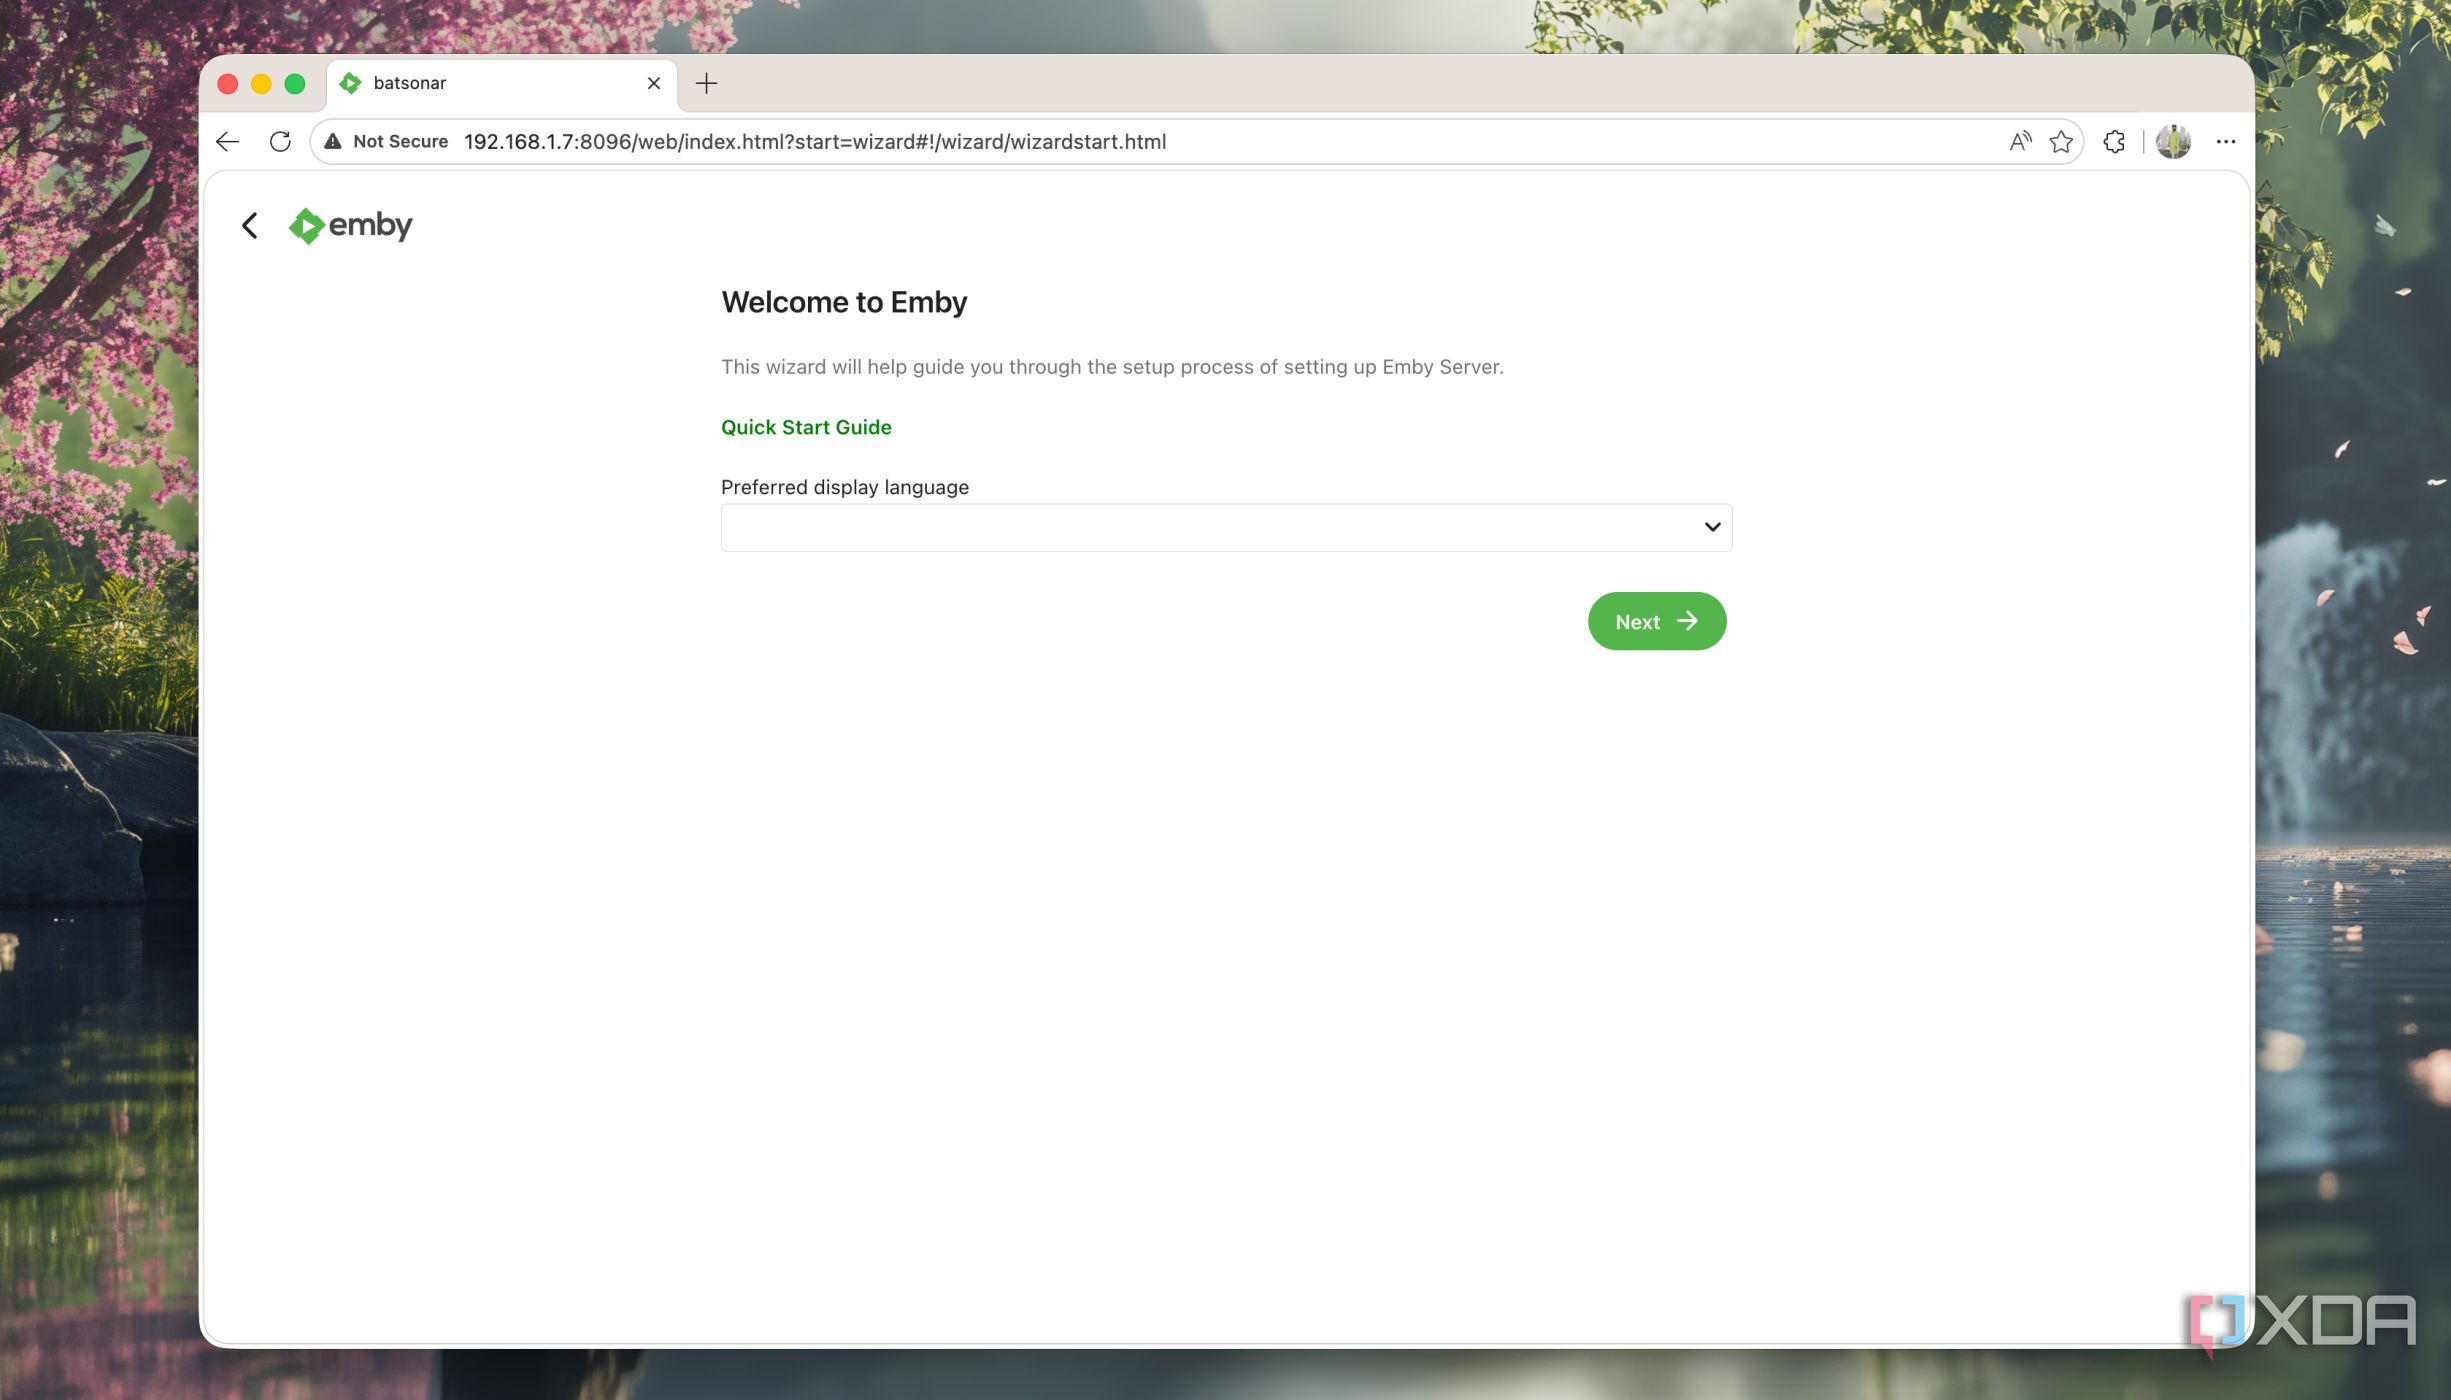The image size is (2451, 1400).
Task: Click the wizard description paragraph text
Action: [x=1112, y=367]
